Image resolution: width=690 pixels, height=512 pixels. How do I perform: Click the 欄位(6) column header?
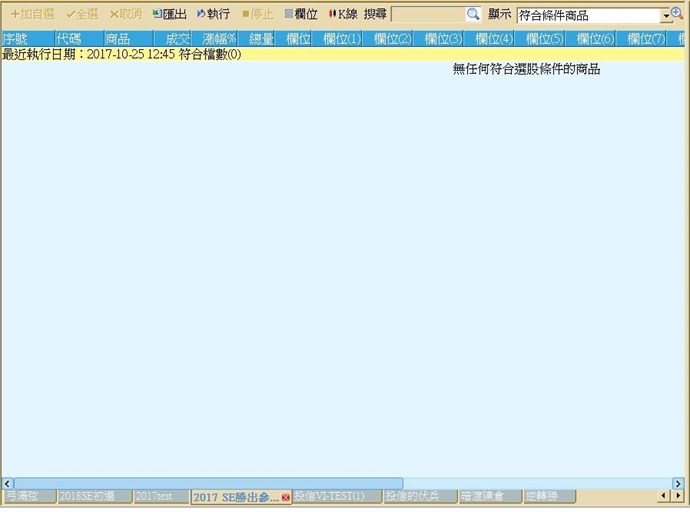click(590, 39)
